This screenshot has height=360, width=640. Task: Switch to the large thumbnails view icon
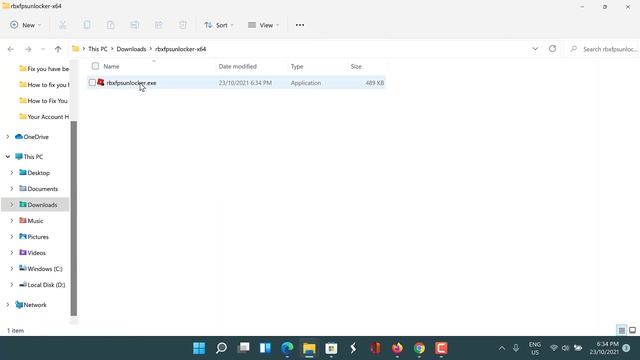click(x=632, y=330)
